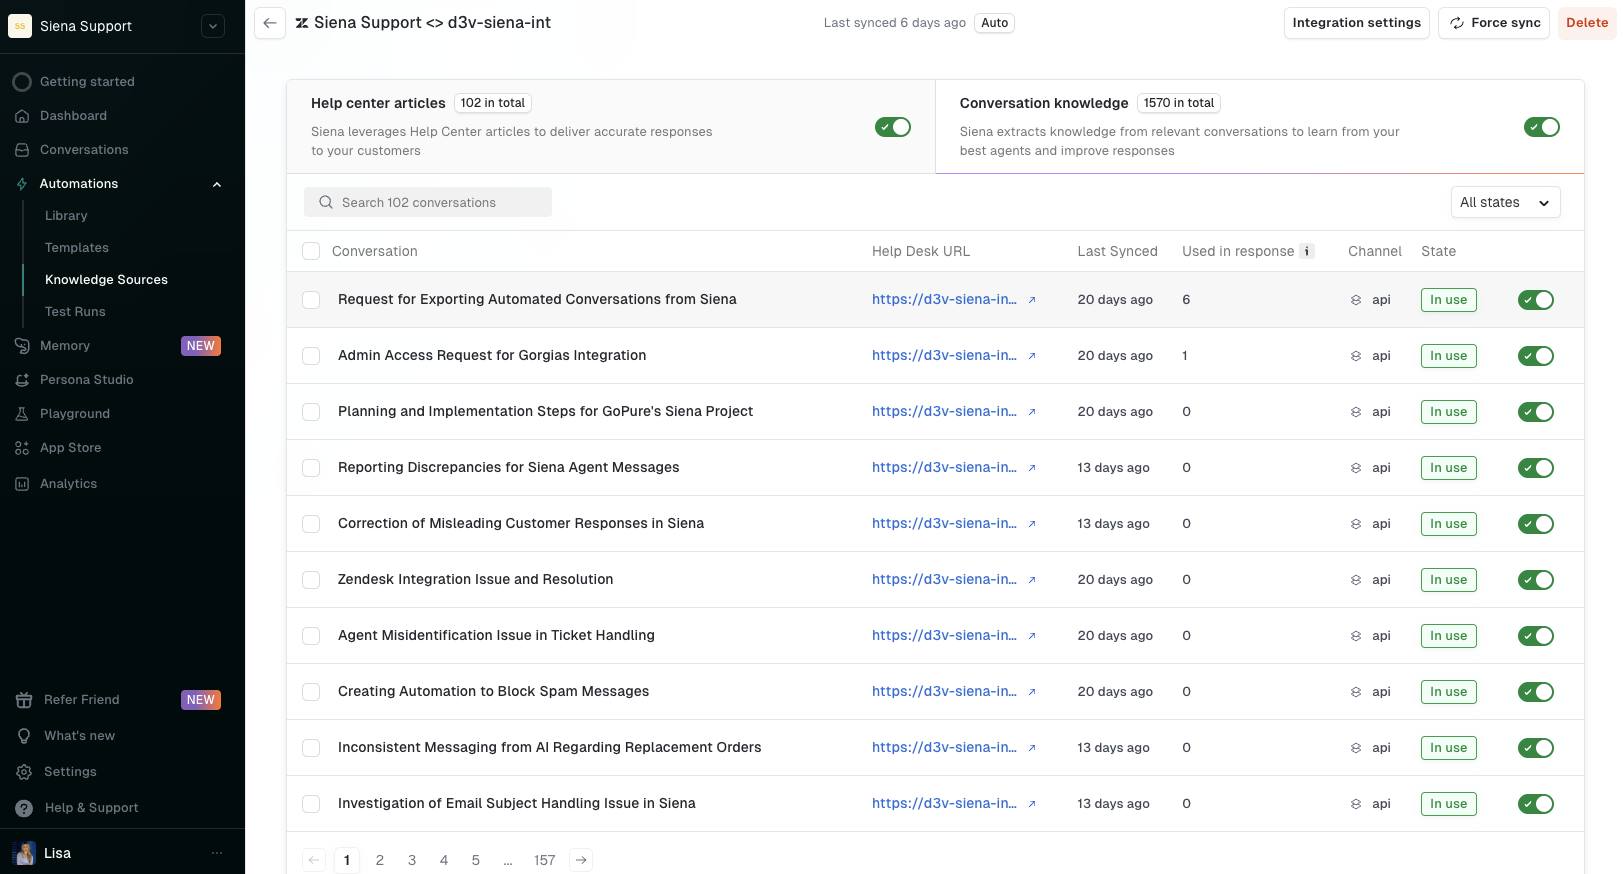Click the back arrow button
Screen dimensions: 1623x874
pyautogui.click(x=270, y=23)
